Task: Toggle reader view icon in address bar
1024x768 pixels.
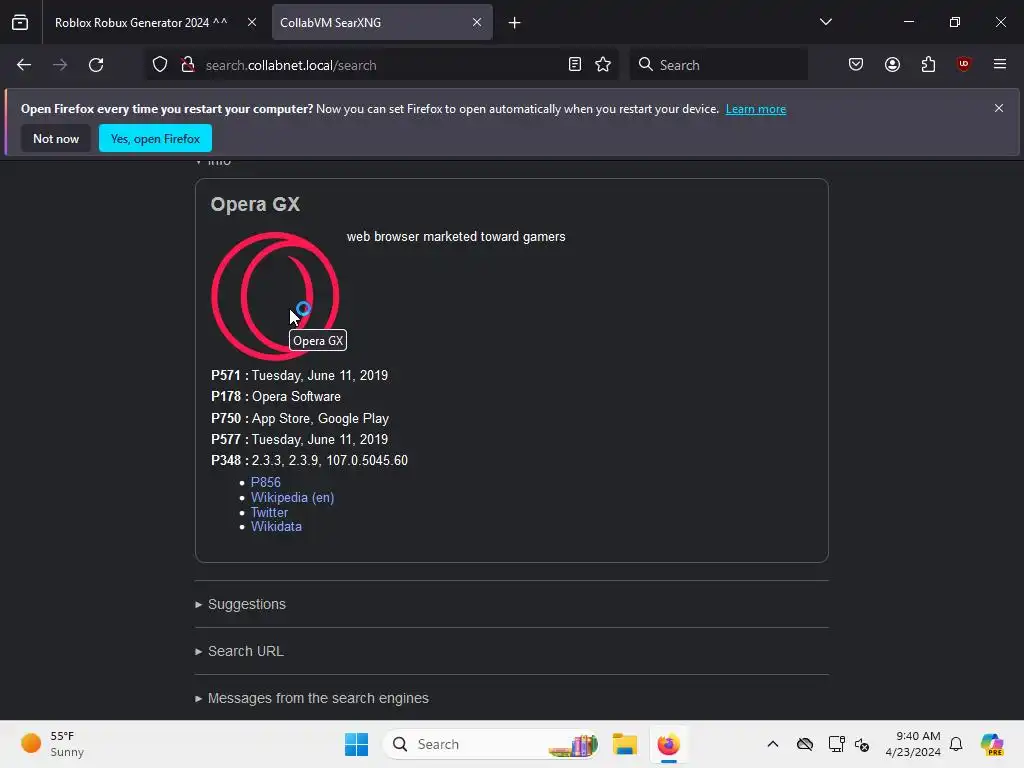Action: (575, 65)
